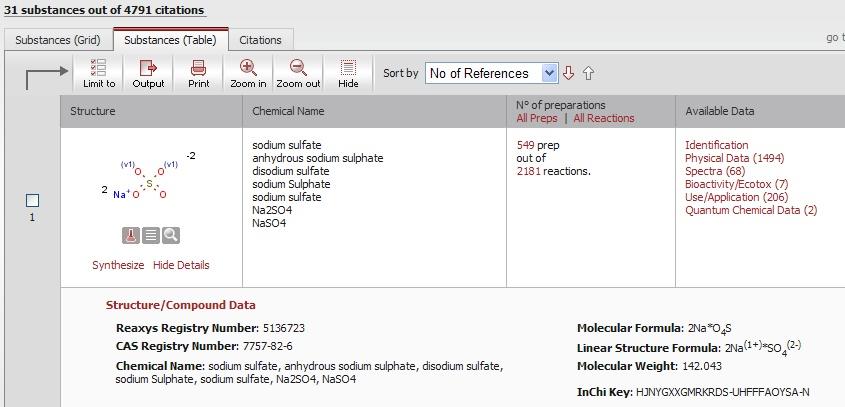Click the Hide toolbar icon
The height and width of the screenshot is (407, 845).
pos(348,73)
